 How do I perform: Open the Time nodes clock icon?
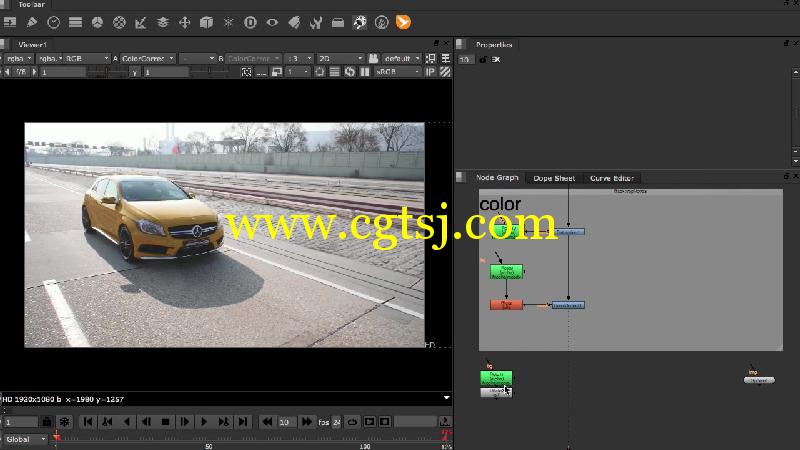54,22
